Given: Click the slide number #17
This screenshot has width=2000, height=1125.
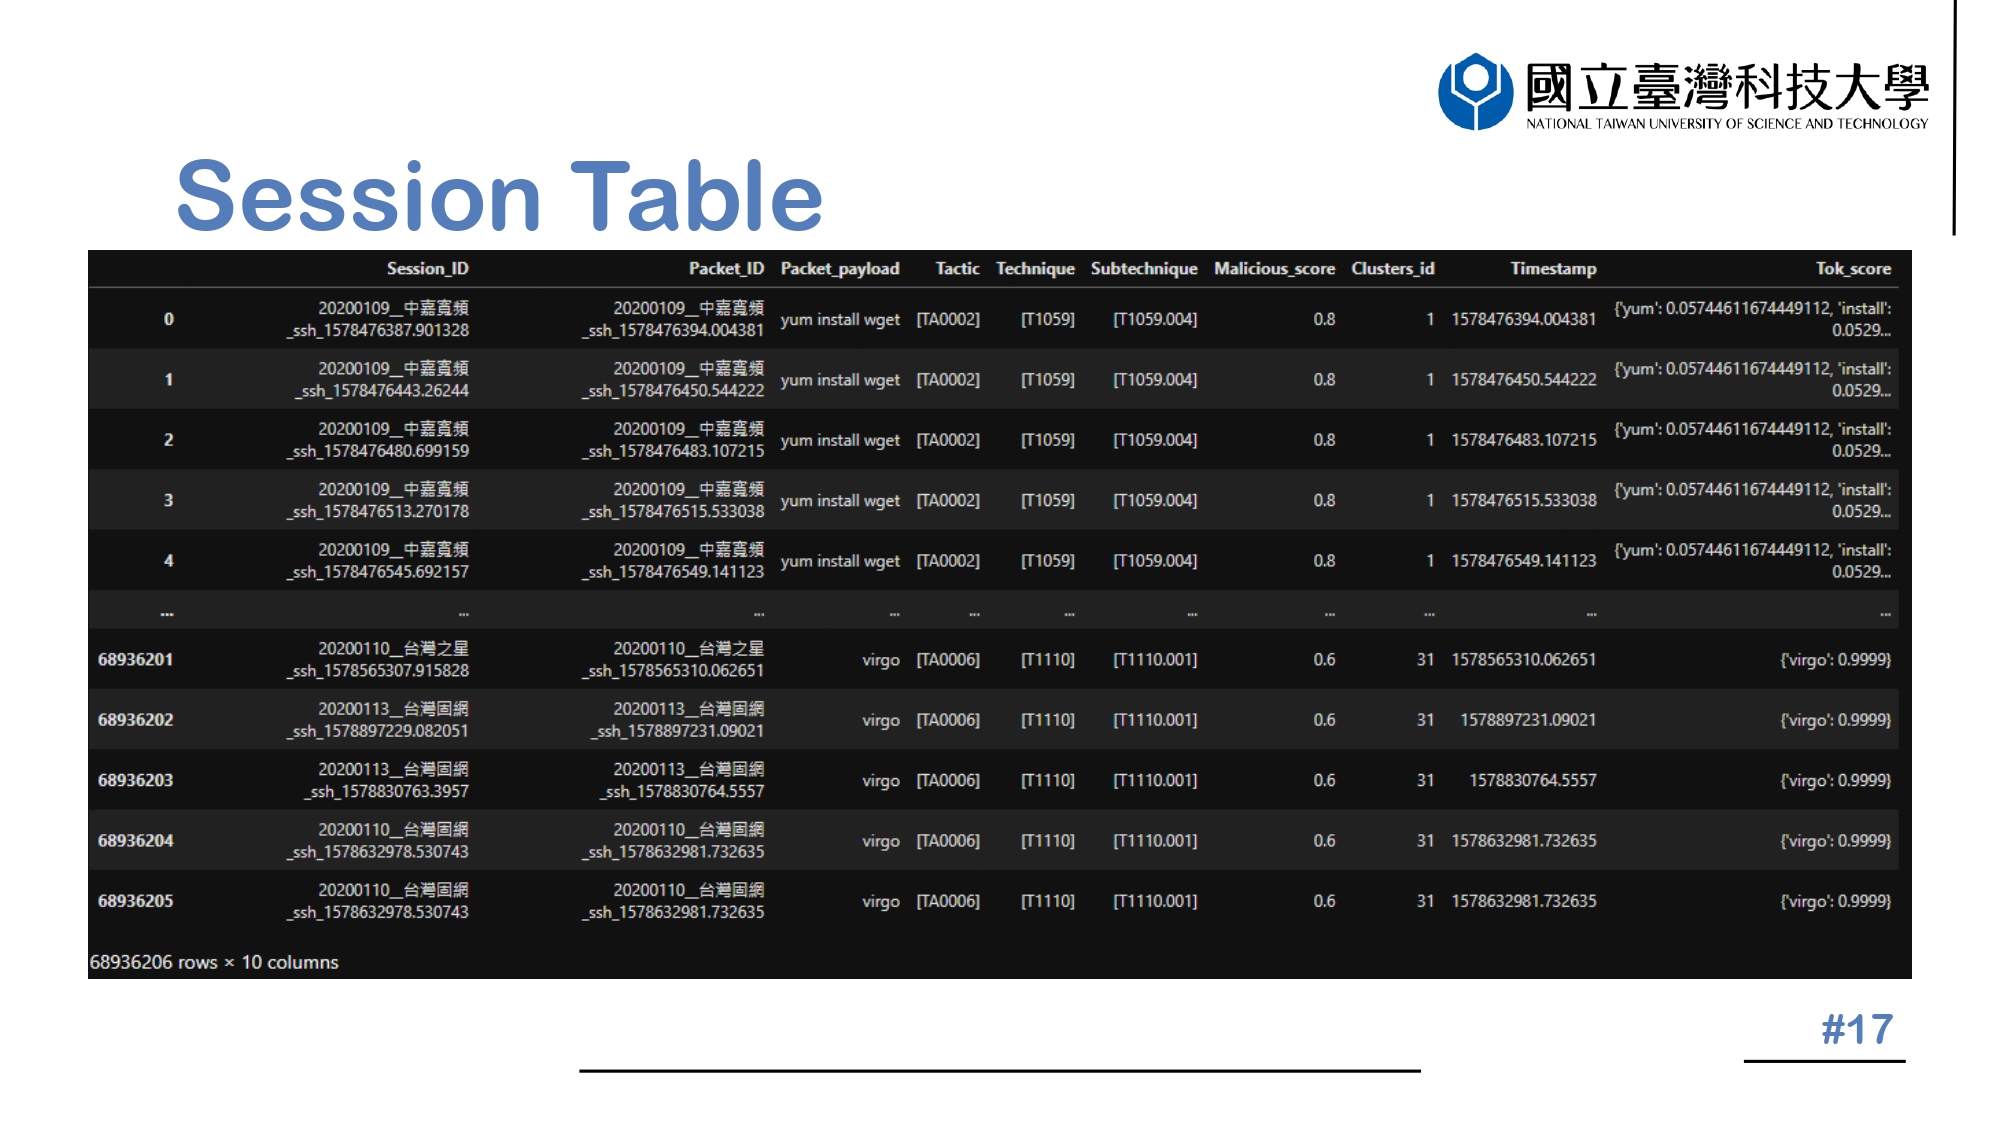Looking at the screenshot, I should 1856,1029.
